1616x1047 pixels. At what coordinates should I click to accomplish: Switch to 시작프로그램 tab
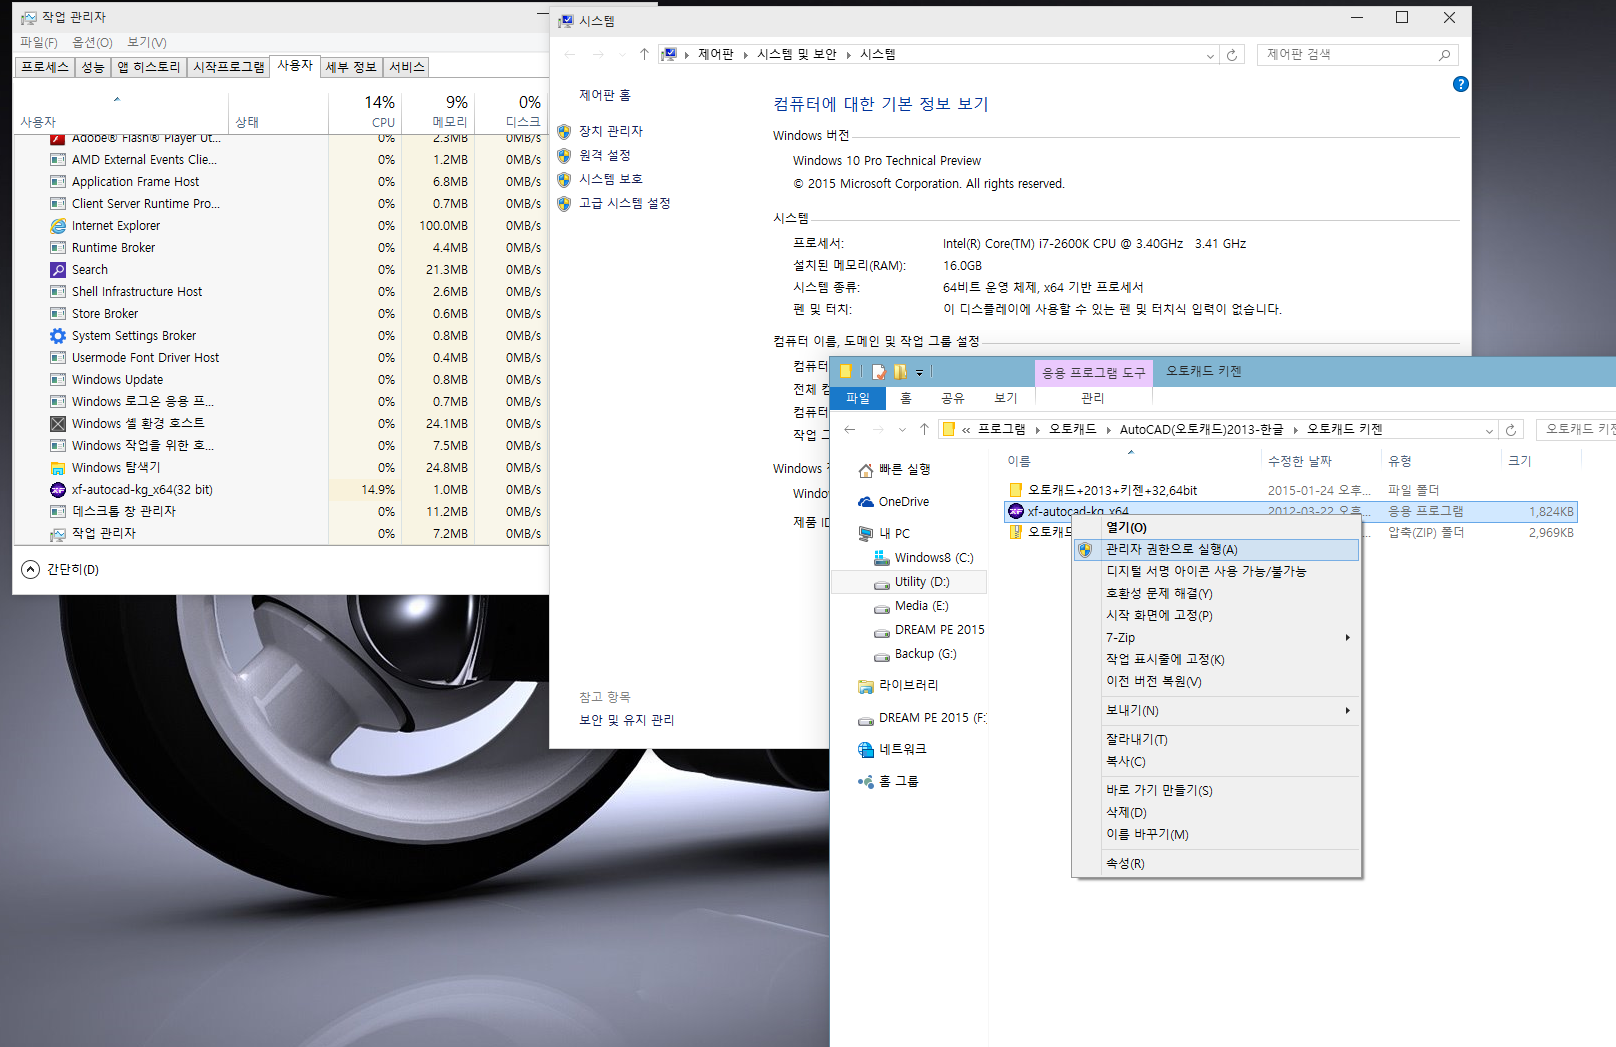coord(229,67)
